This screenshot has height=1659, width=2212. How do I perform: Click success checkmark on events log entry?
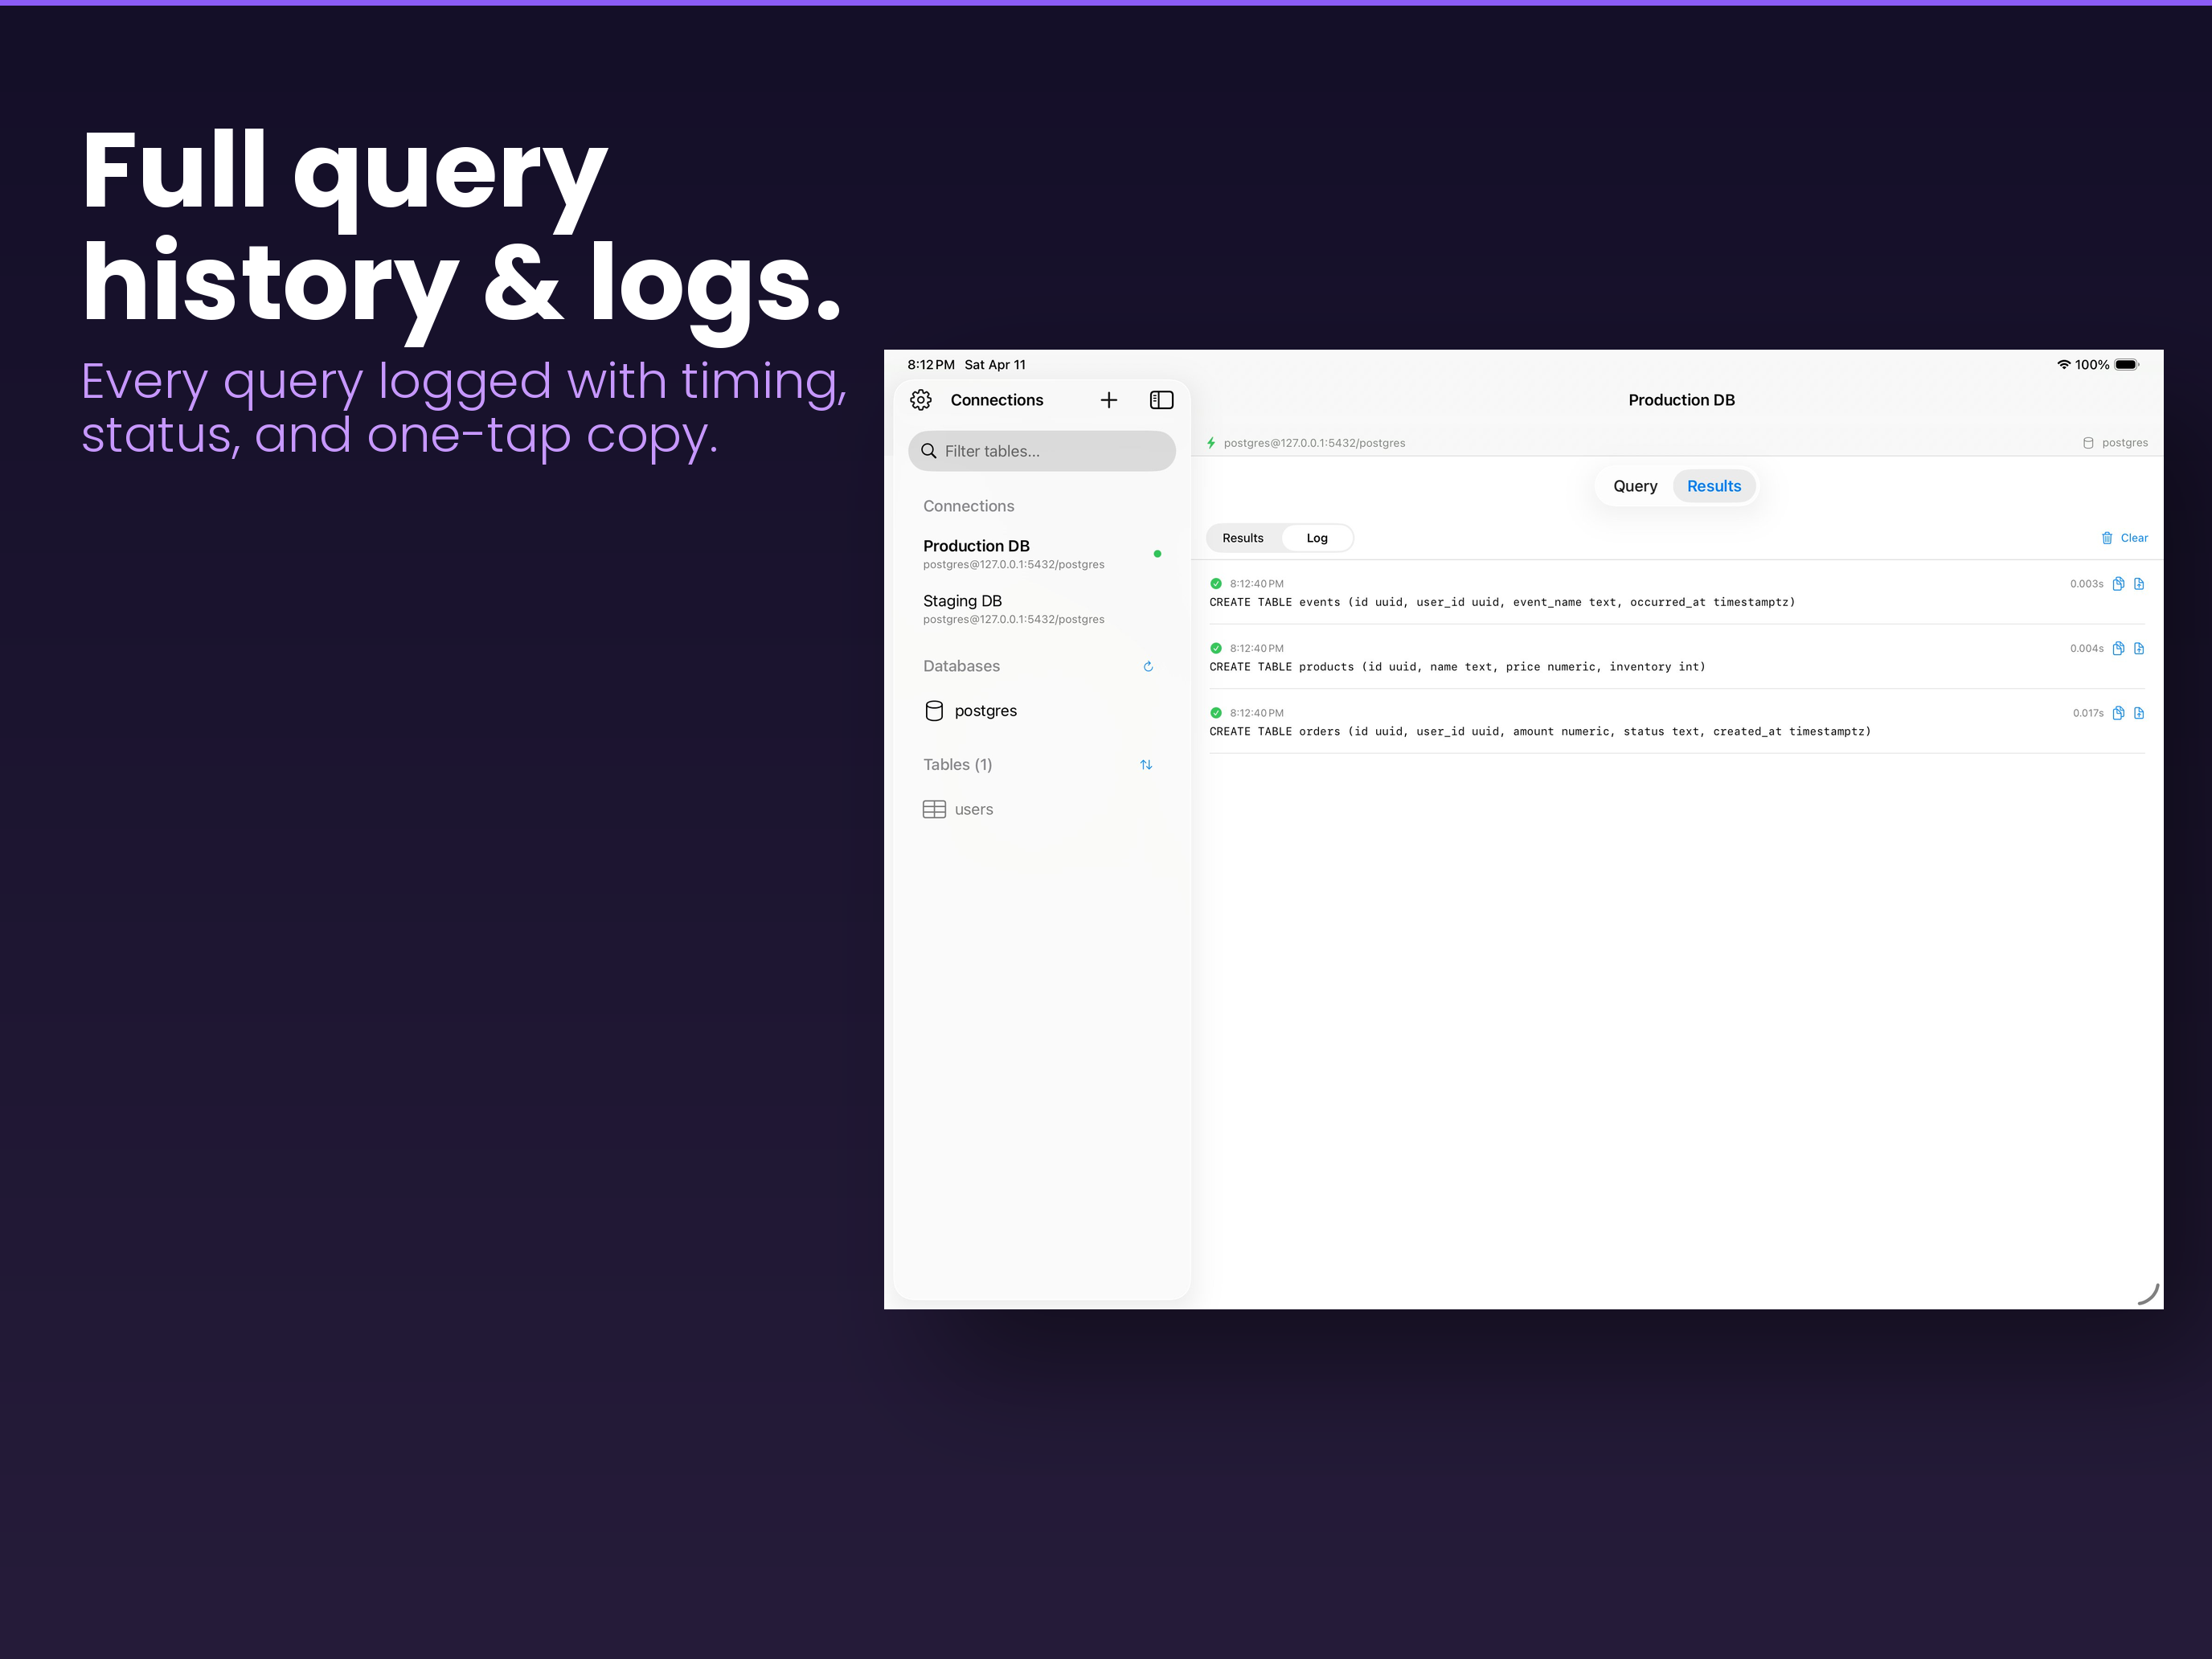click(1216, 583)
